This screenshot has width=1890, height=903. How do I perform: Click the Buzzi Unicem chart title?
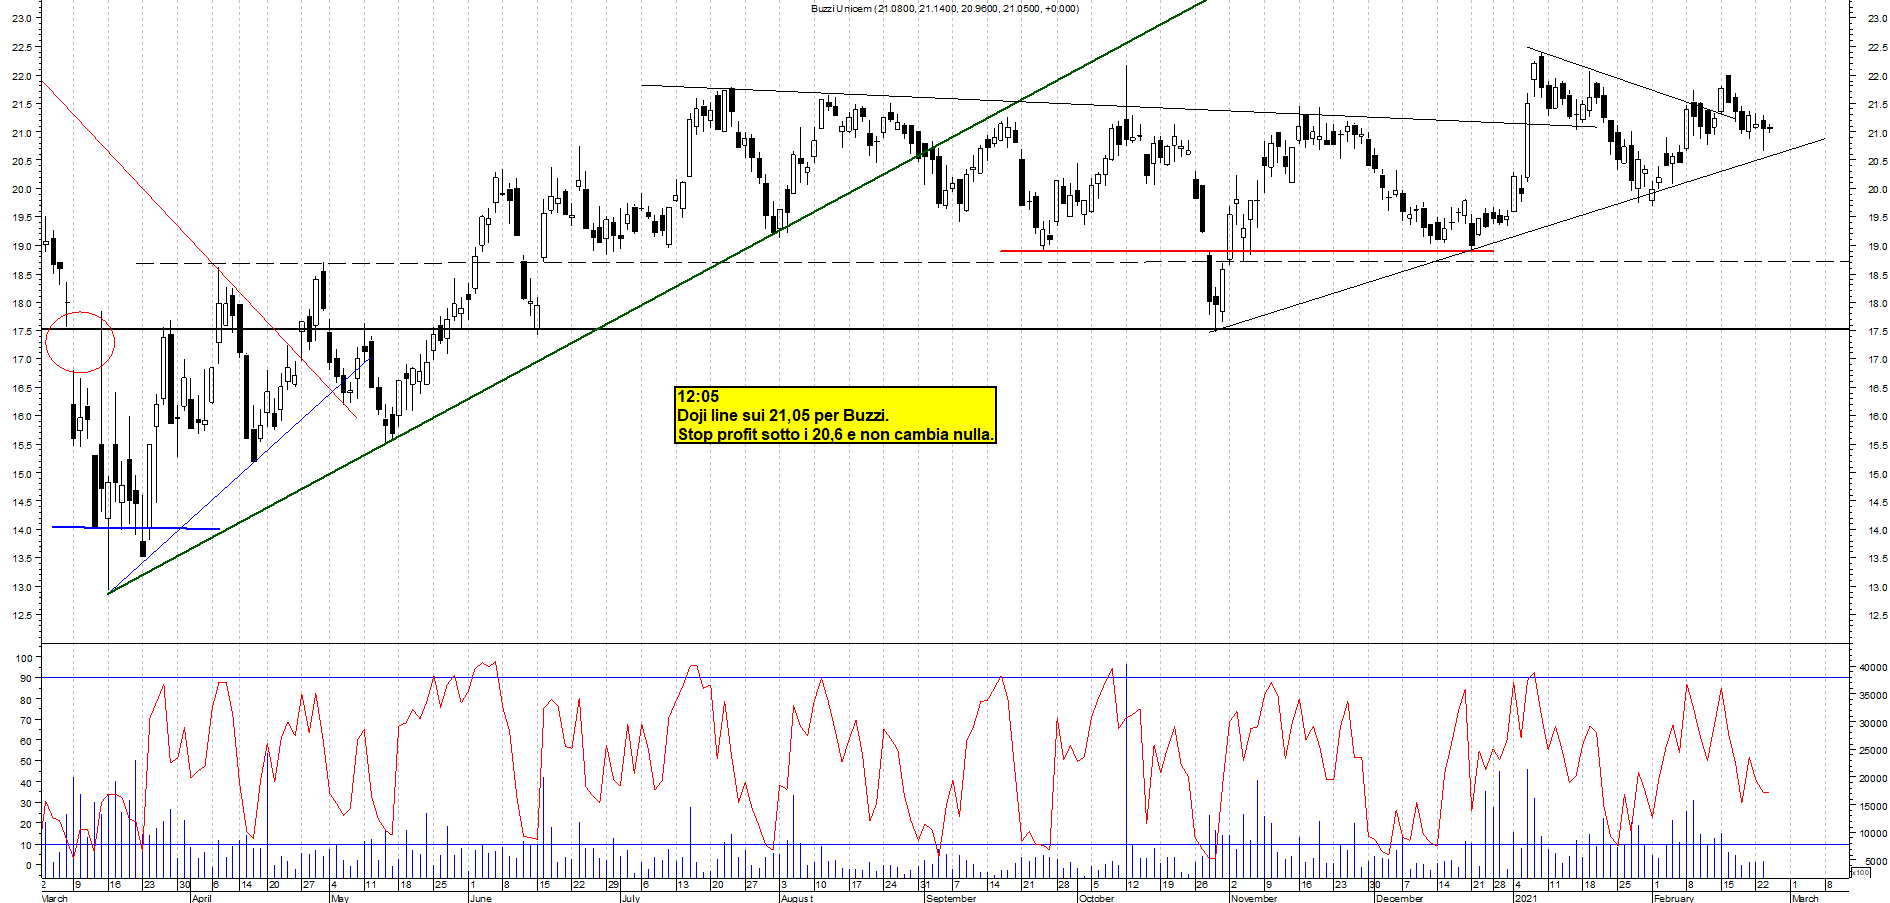[944, 8]
